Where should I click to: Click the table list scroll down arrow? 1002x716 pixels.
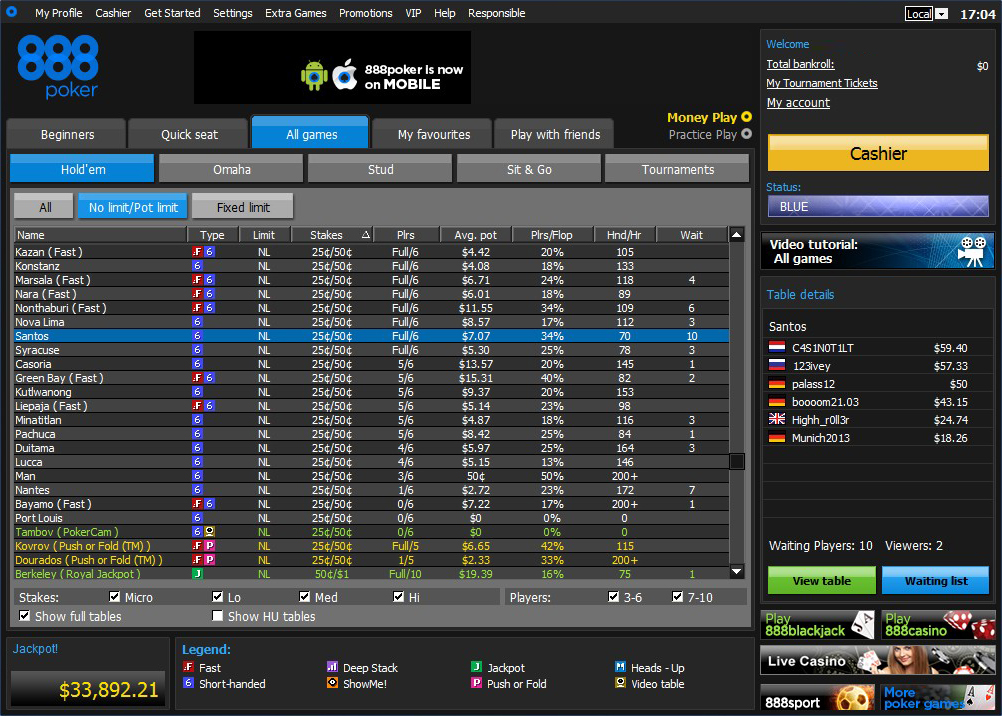pos(737,572)
